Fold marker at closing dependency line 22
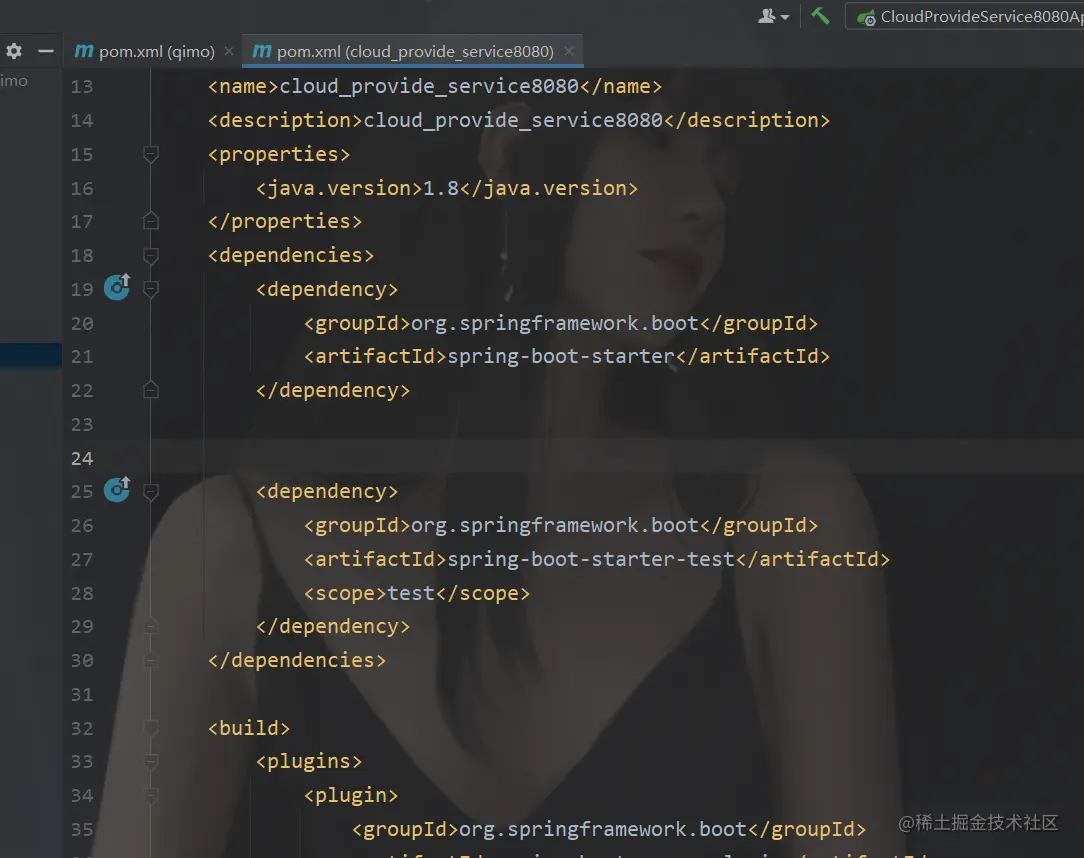The image size is (1084, 858). click(151, 391)
